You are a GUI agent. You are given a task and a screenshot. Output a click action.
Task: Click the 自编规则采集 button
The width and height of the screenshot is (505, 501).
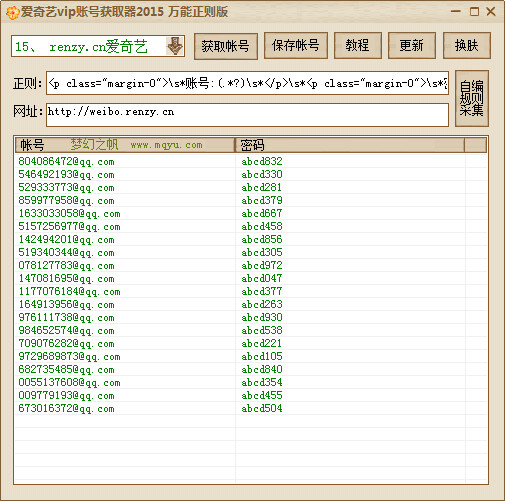472,99
